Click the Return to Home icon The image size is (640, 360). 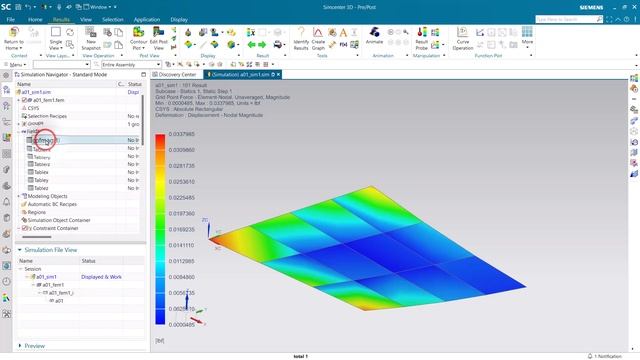pyautogui.click(x=14, y=33)
